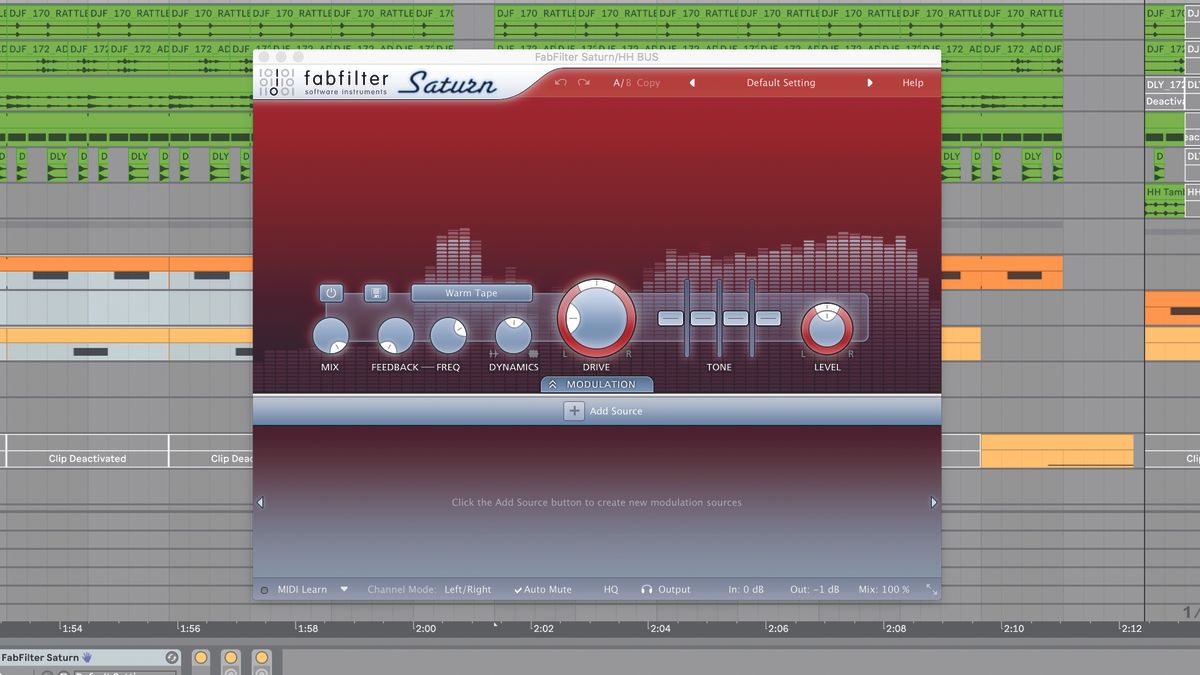The height and width of the screenshot is (675, 1200).
Task: Click the redo arrow in Saturn's header
Action: click(x=582, y=83)
